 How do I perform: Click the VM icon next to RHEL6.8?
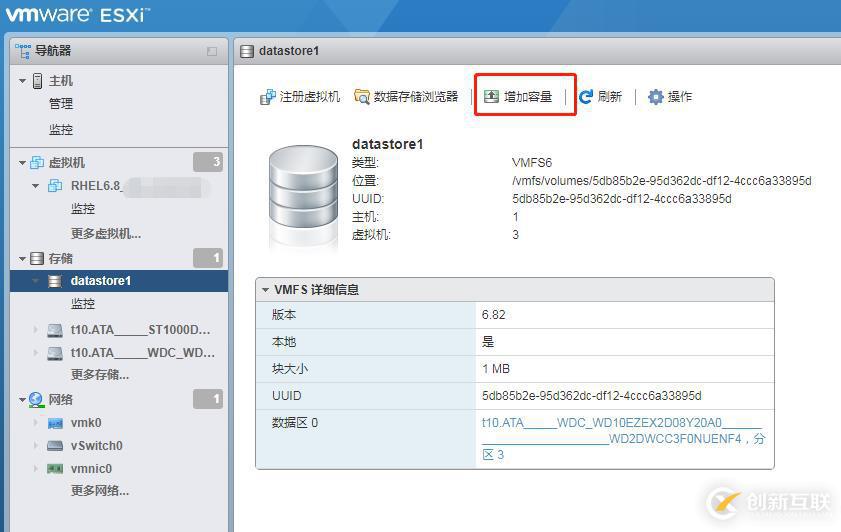[x=55, y=186]
